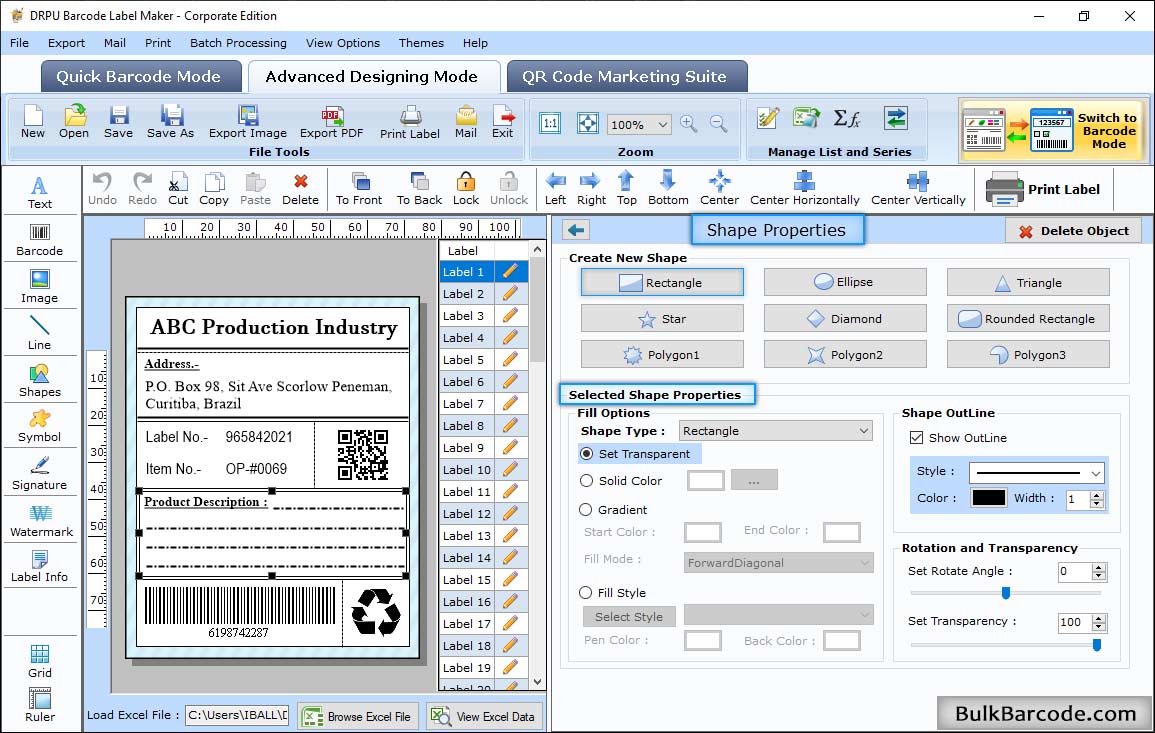Open the Fill Mode ForwardDiagonal dropdown

click(x=778, y=563)
